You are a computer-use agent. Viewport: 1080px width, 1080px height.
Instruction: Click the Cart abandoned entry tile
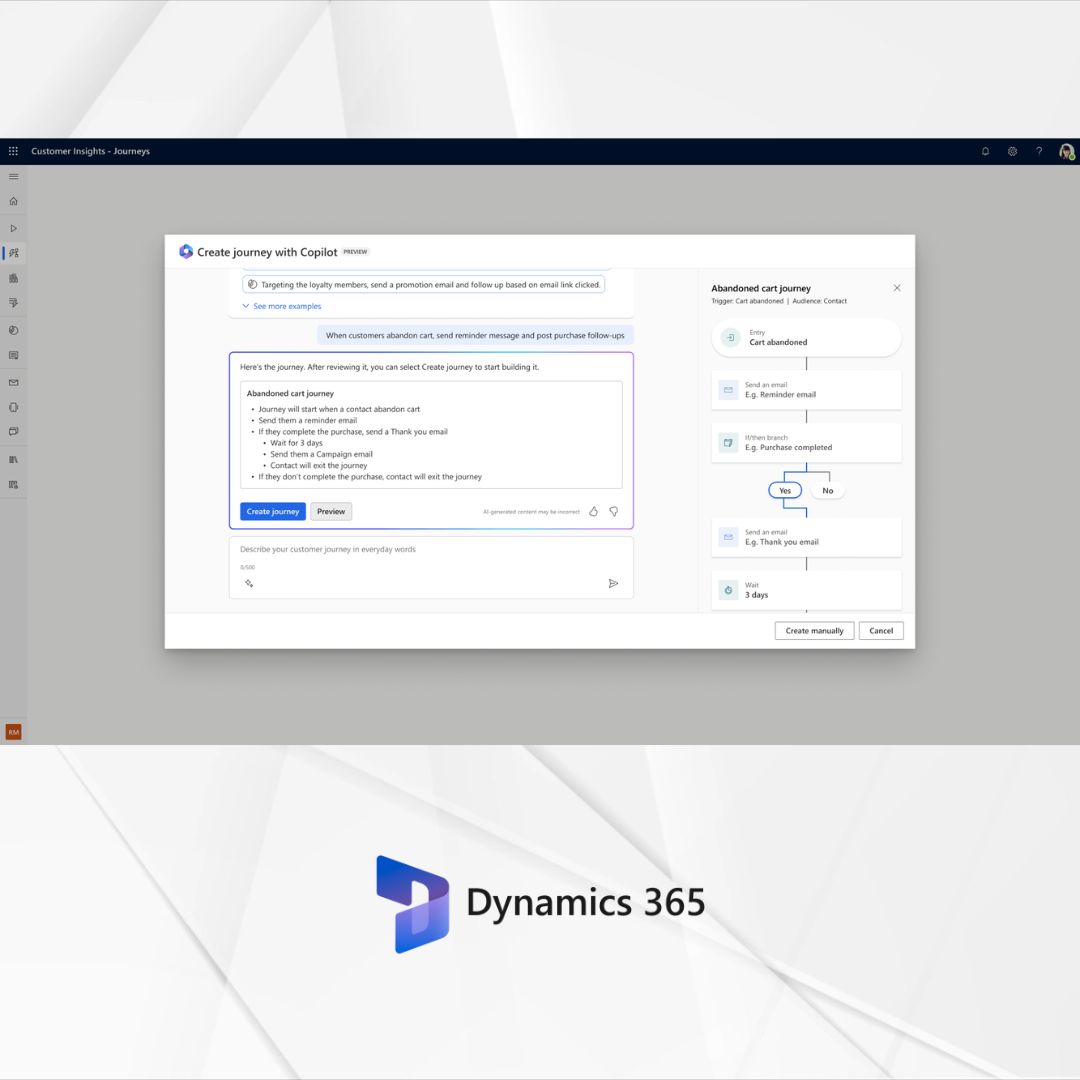coord(806,338)
